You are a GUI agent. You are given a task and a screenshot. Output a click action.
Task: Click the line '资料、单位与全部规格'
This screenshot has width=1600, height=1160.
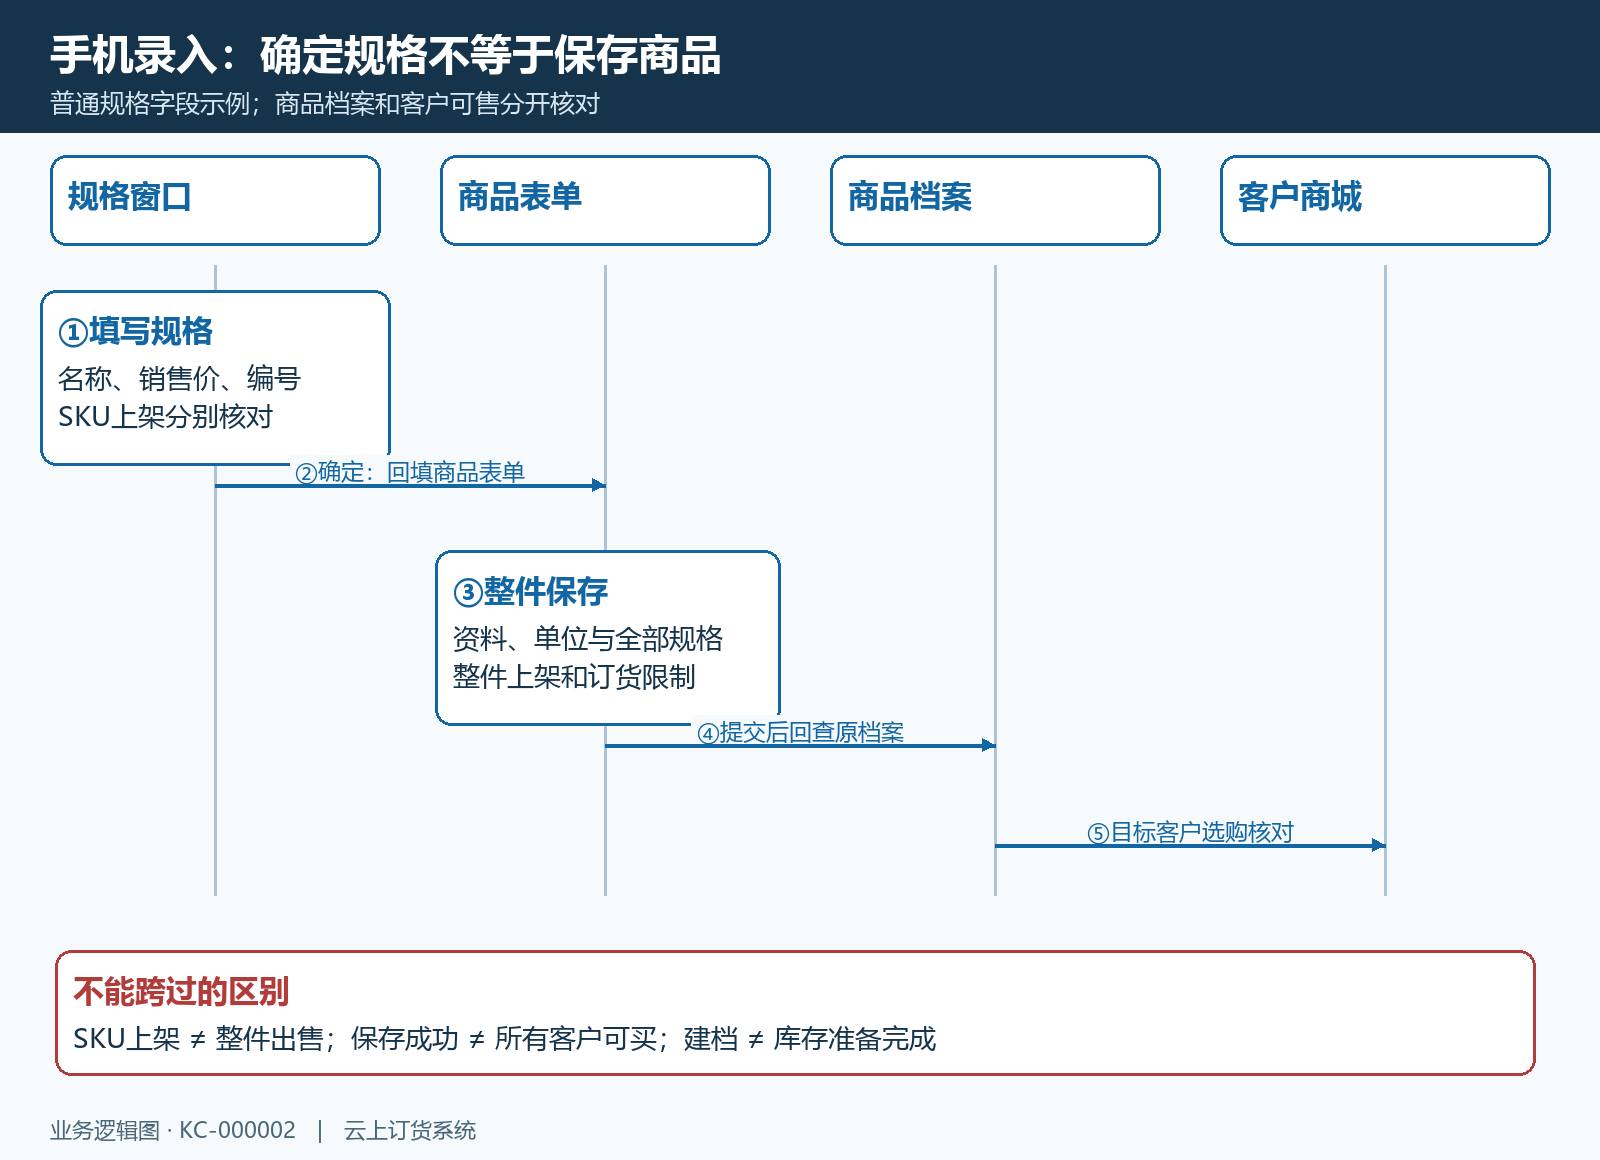pos(588,639)
